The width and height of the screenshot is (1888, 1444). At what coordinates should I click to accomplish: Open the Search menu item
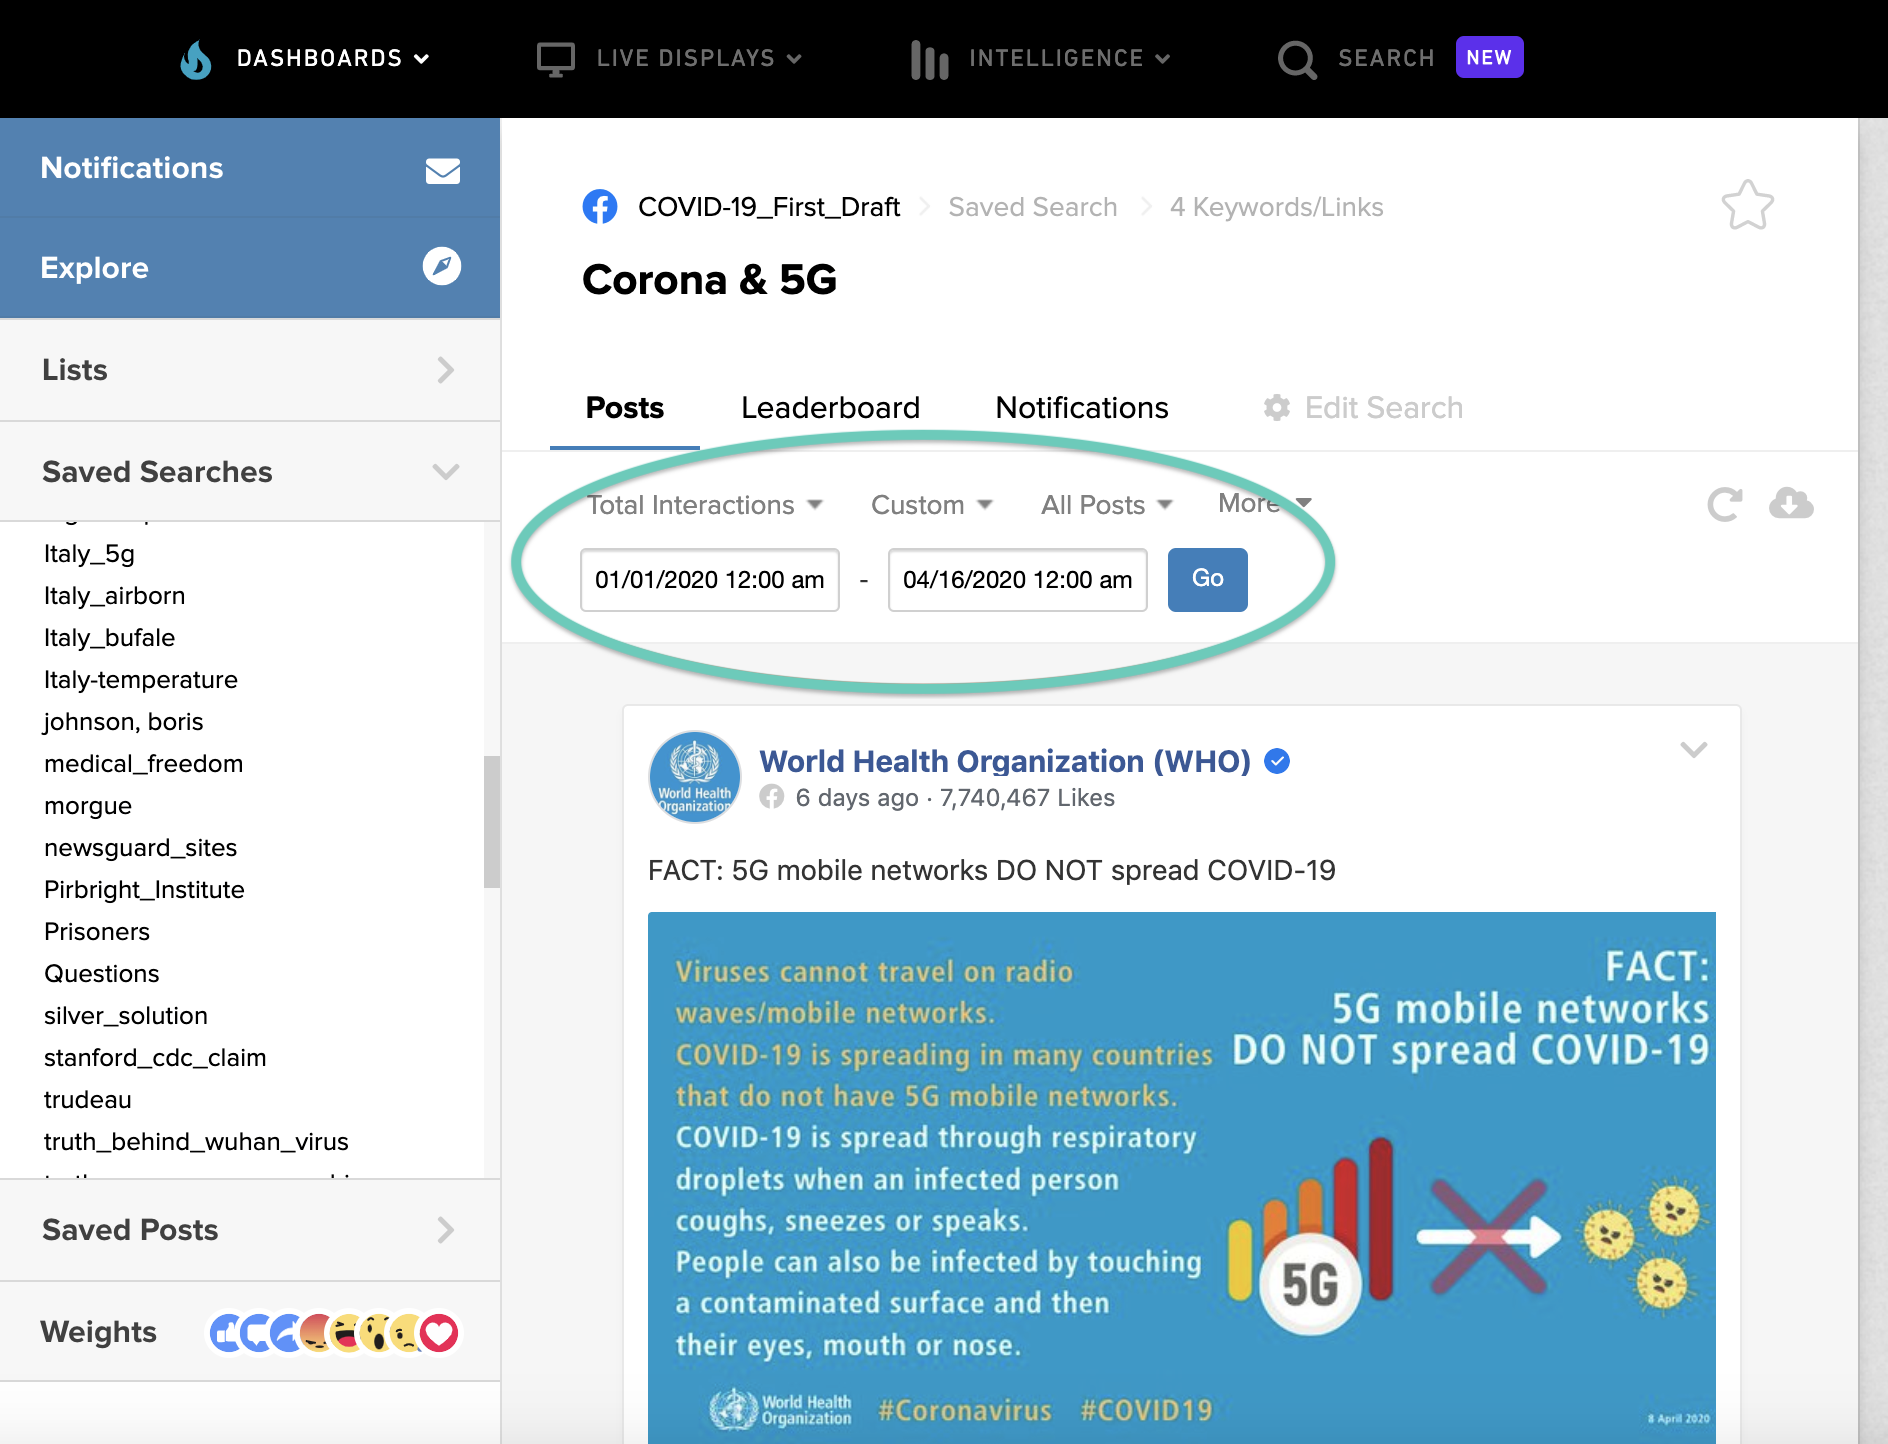[x=1386, y=59]
